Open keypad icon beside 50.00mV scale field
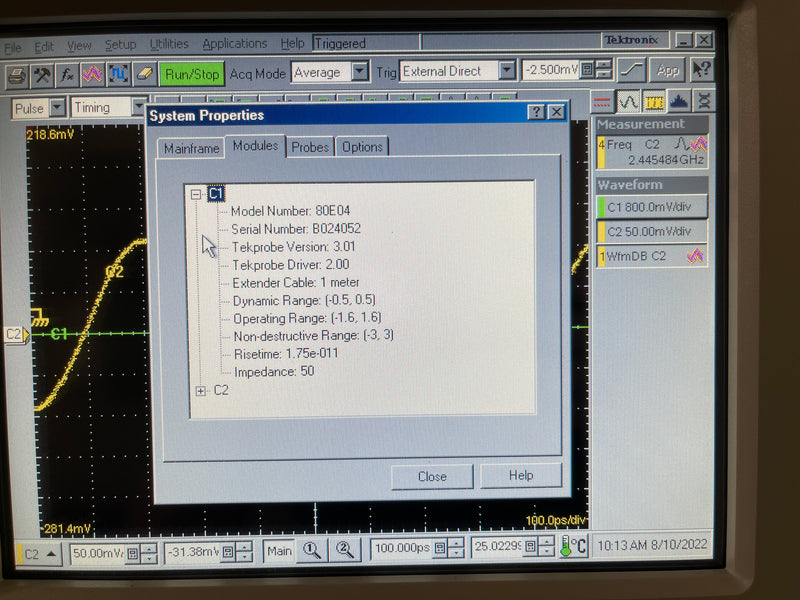Screen dimensions: 800x600 [x=133, y=553]
